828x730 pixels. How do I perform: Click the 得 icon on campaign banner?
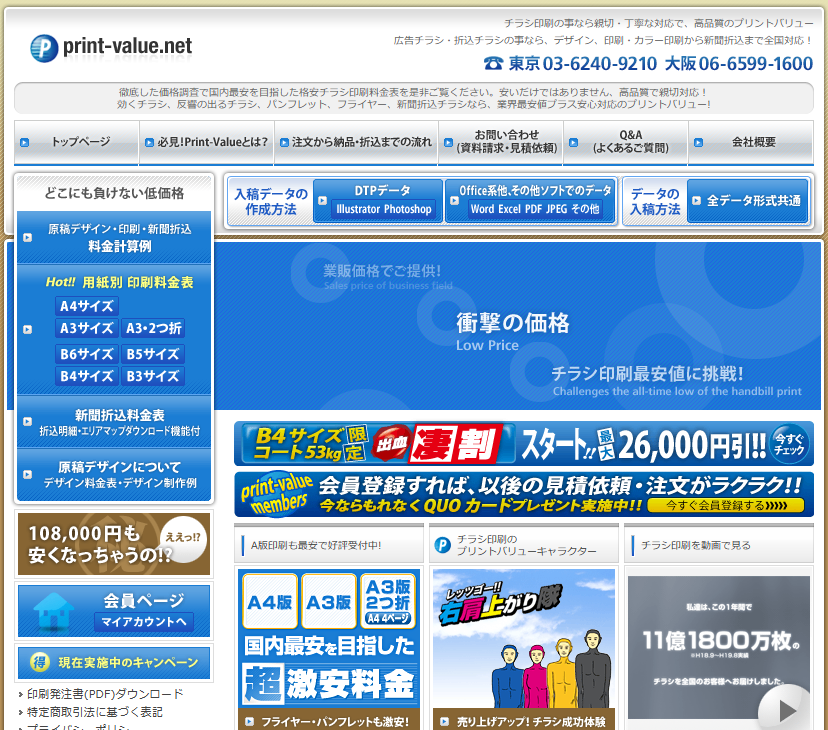pos(40,662)
